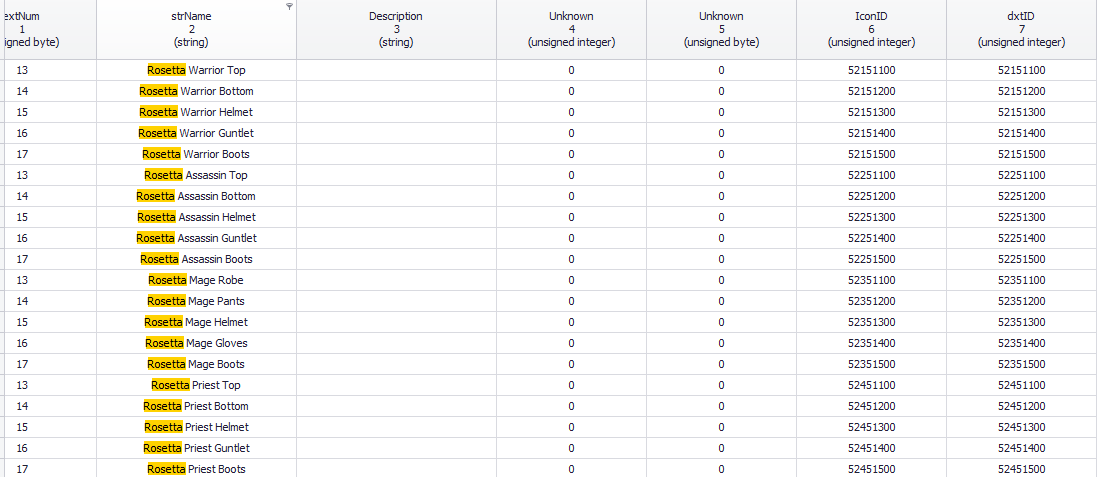This screenshot has height=477, width=1097.
Task: Click the IconID cell 52151100
Action: click(x=871, y=70)
